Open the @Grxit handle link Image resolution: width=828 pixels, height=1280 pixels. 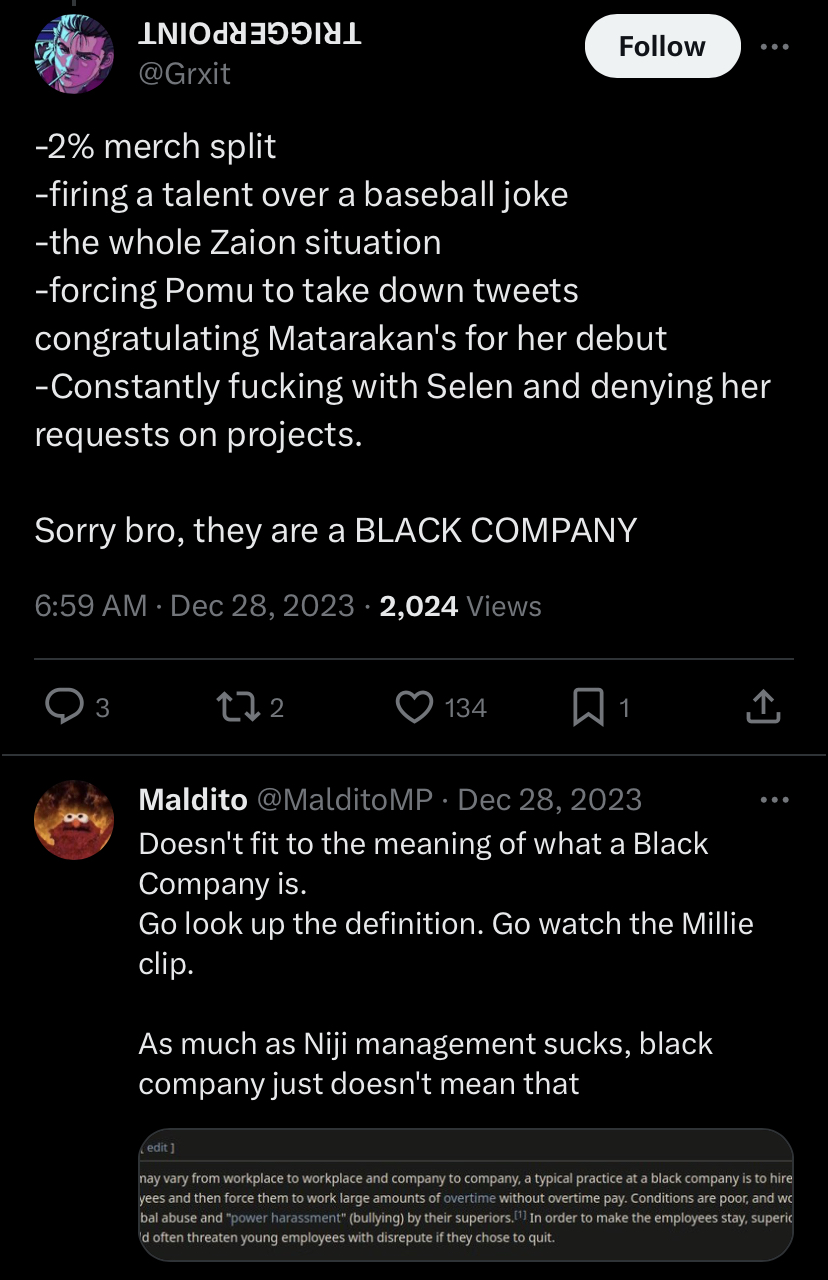pyautogui.click(x=184, y=73)
